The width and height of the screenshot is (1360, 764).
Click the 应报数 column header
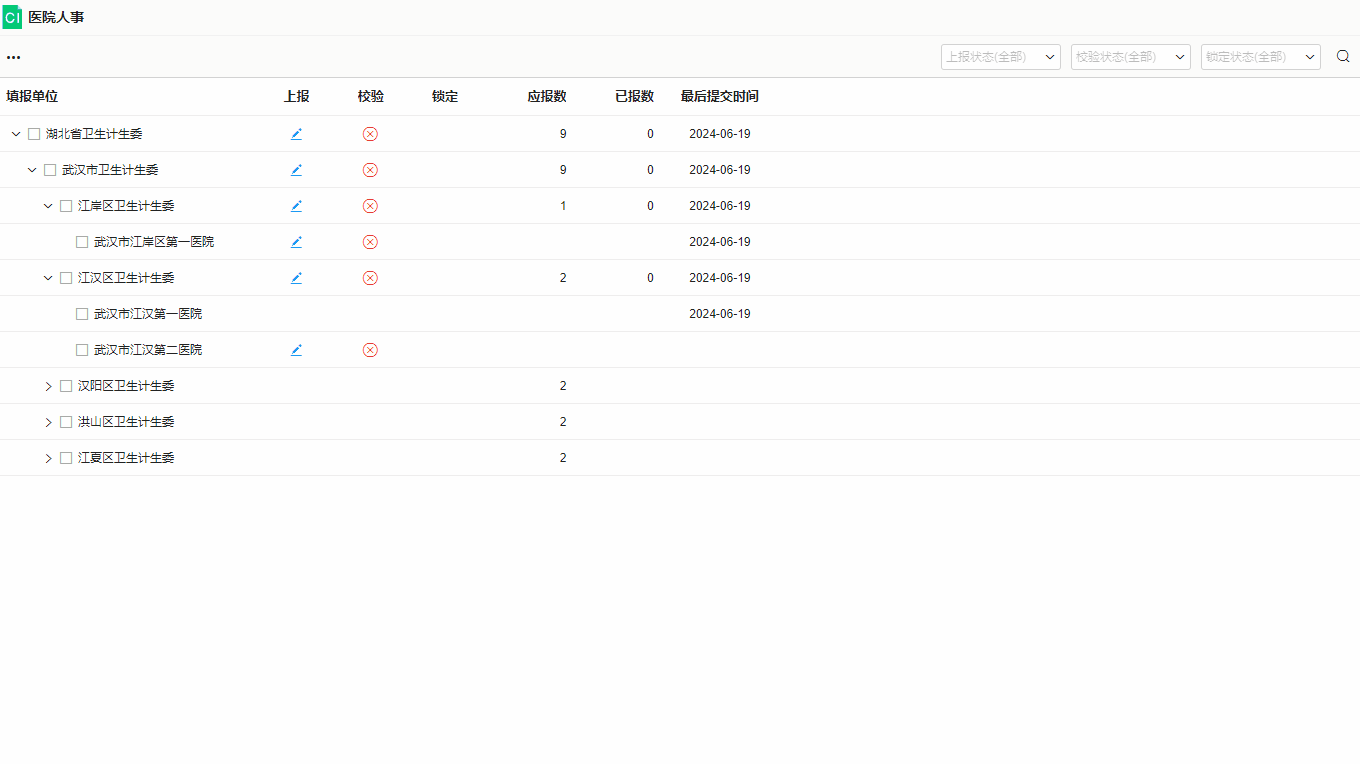(547, 97)
